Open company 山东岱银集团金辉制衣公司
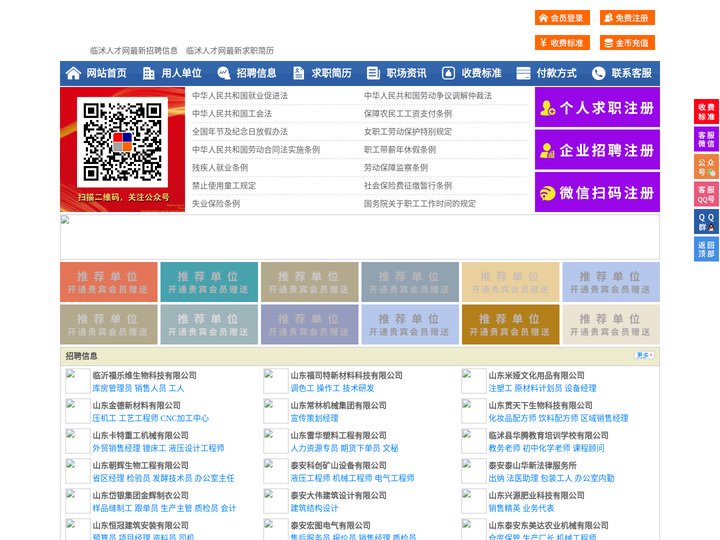Viewport: 720px width, 540px height. [141, 495]
